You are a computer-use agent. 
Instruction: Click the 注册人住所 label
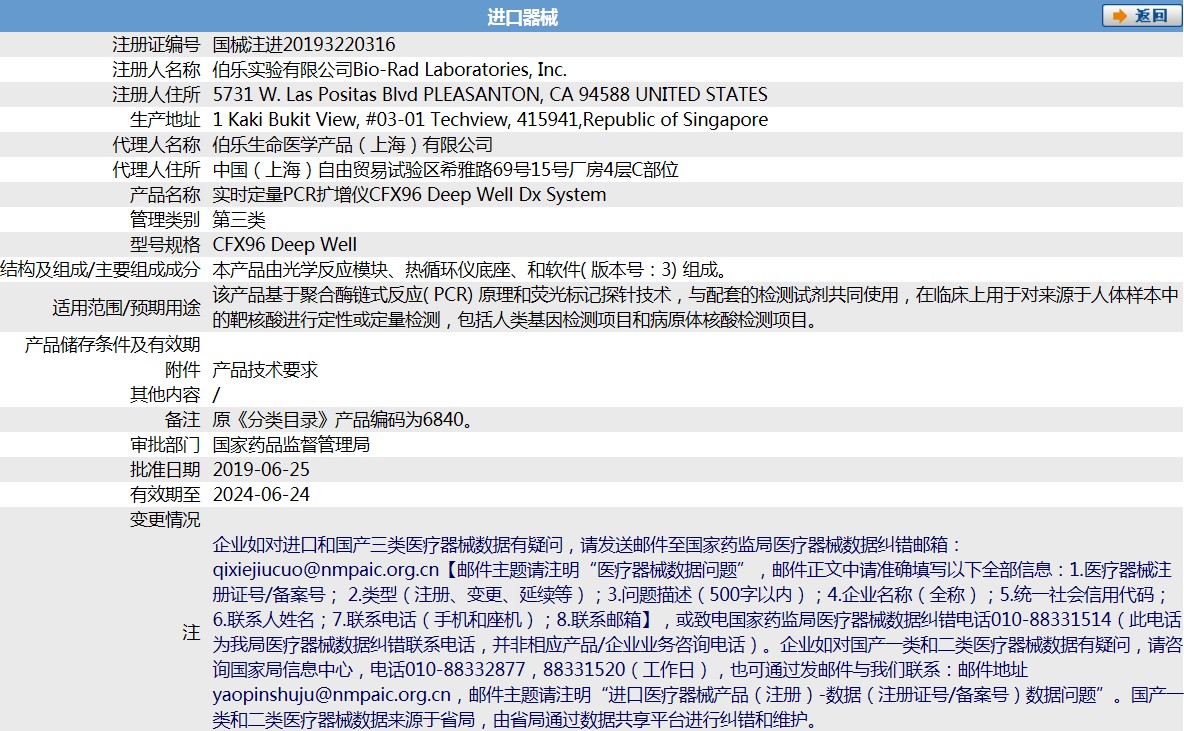coord(156,94)
